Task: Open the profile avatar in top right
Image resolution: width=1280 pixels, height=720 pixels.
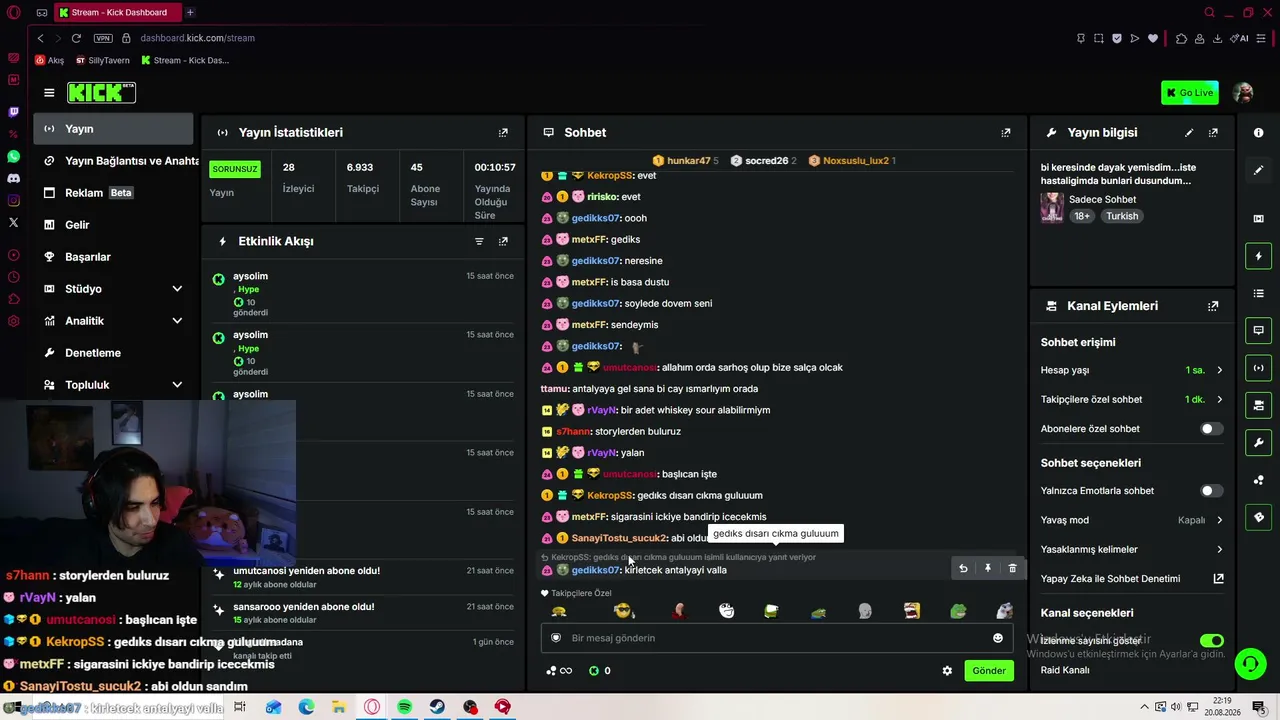Action: coord(1243,93)
